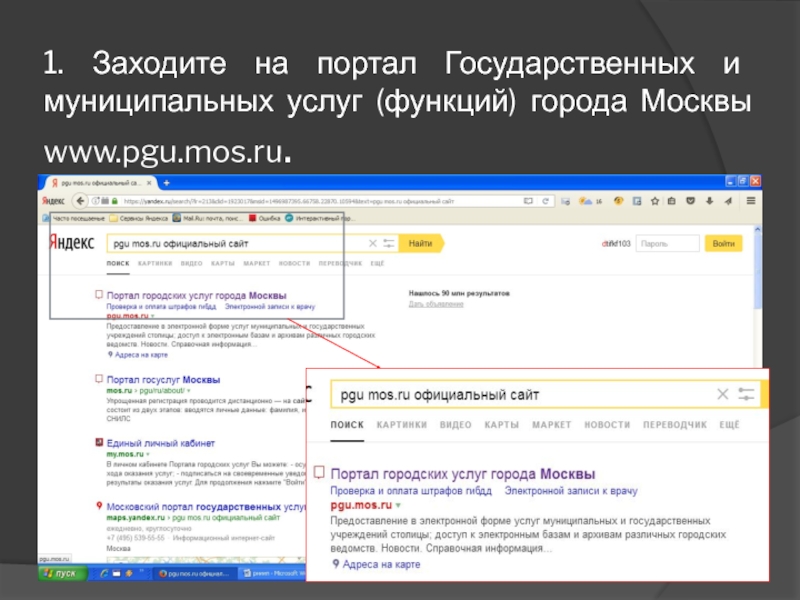Viewport: 800px width, 600px height.
Task: Focus the Пароль password field
Action: coord(665,243)
